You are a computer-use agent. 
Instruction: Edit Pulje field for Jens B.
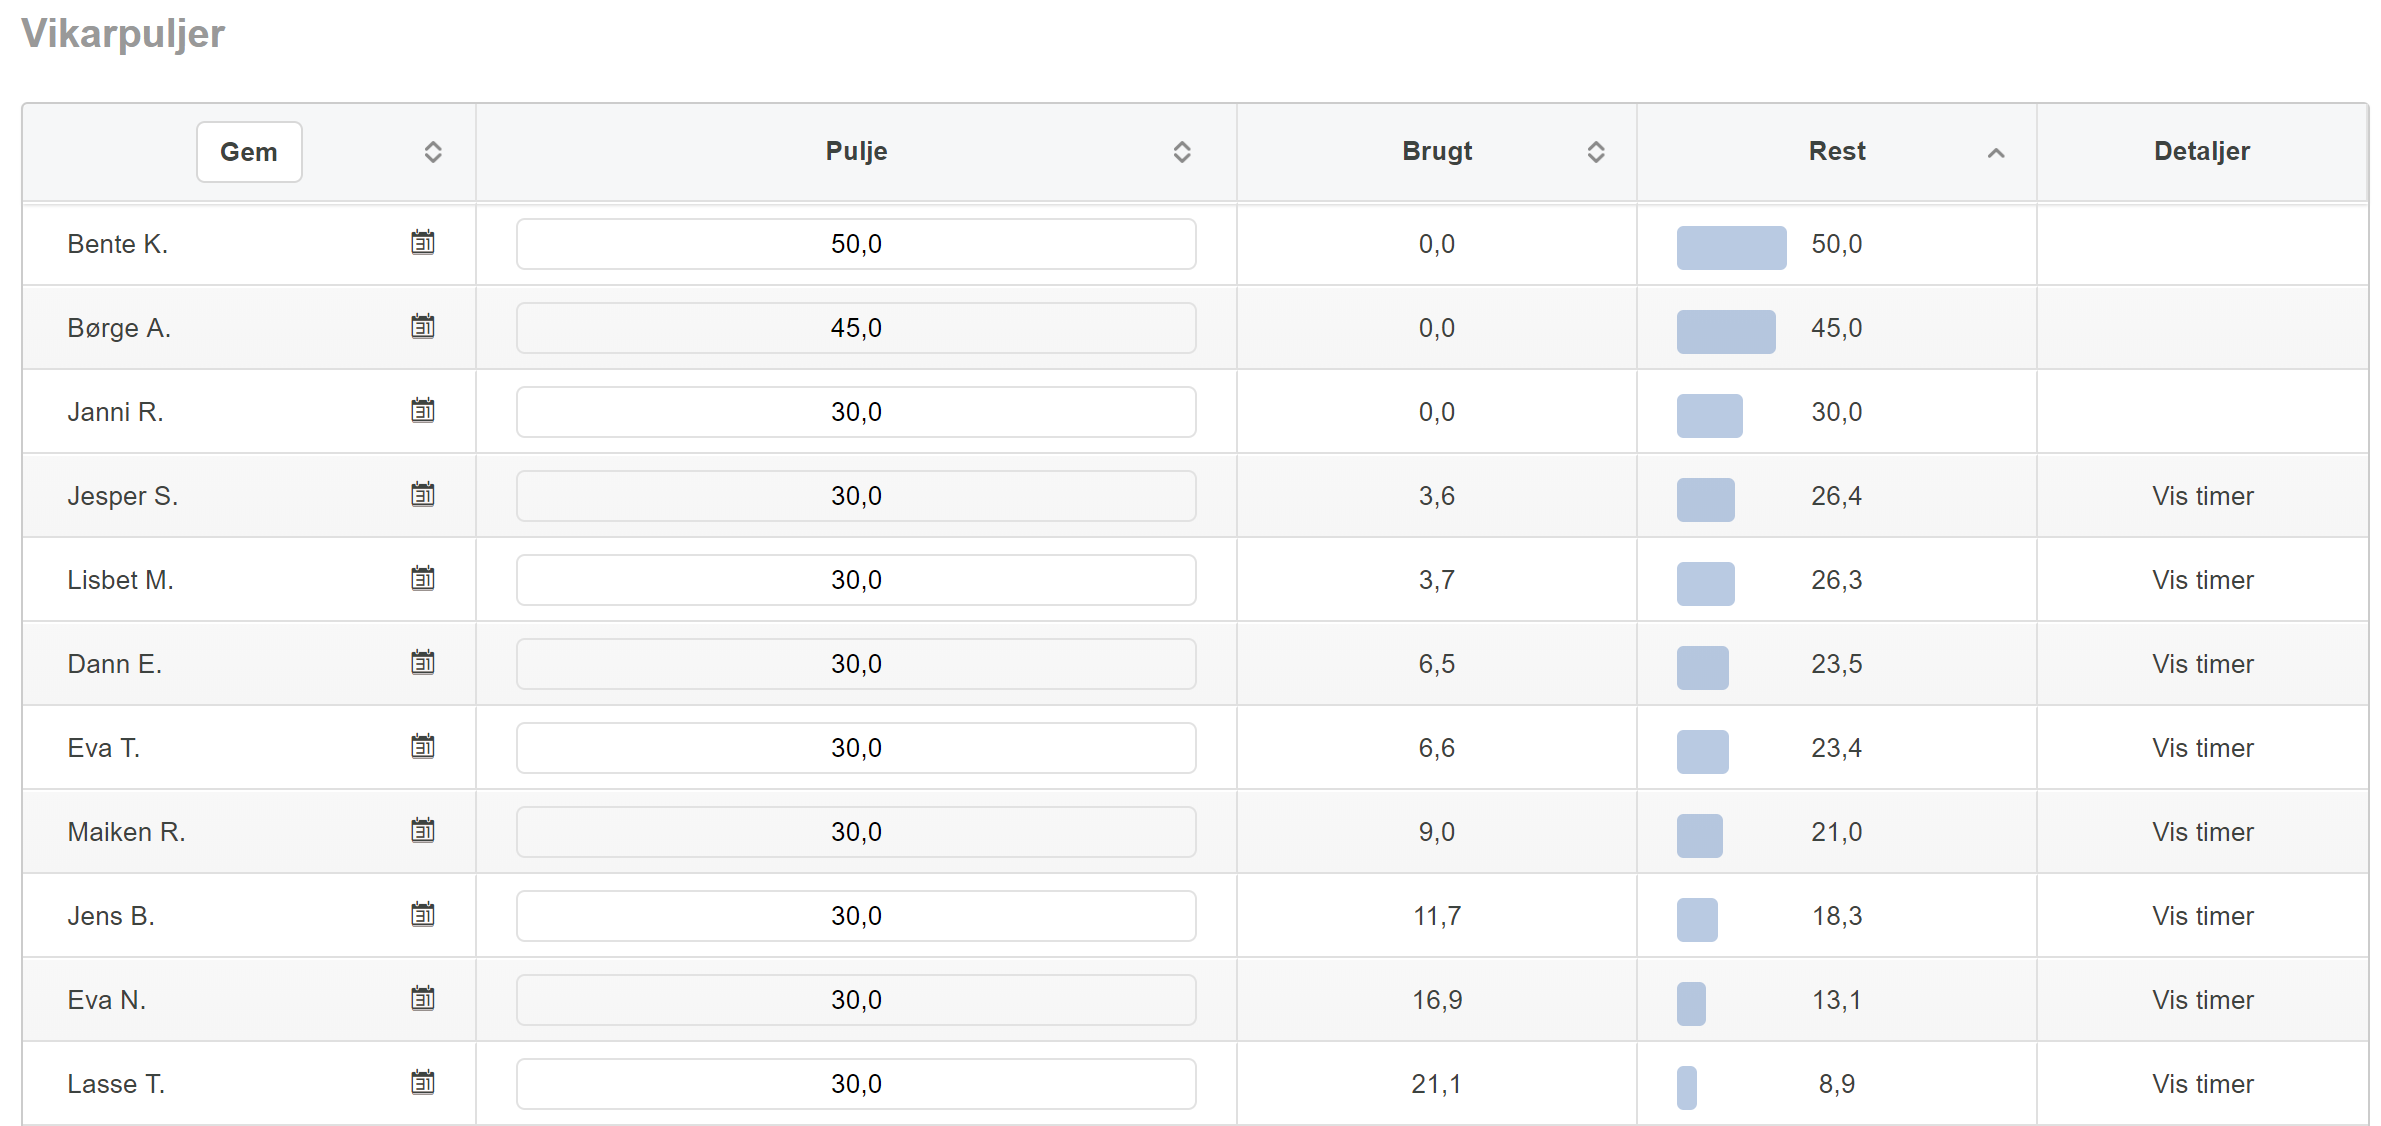[x=856, y=916]
